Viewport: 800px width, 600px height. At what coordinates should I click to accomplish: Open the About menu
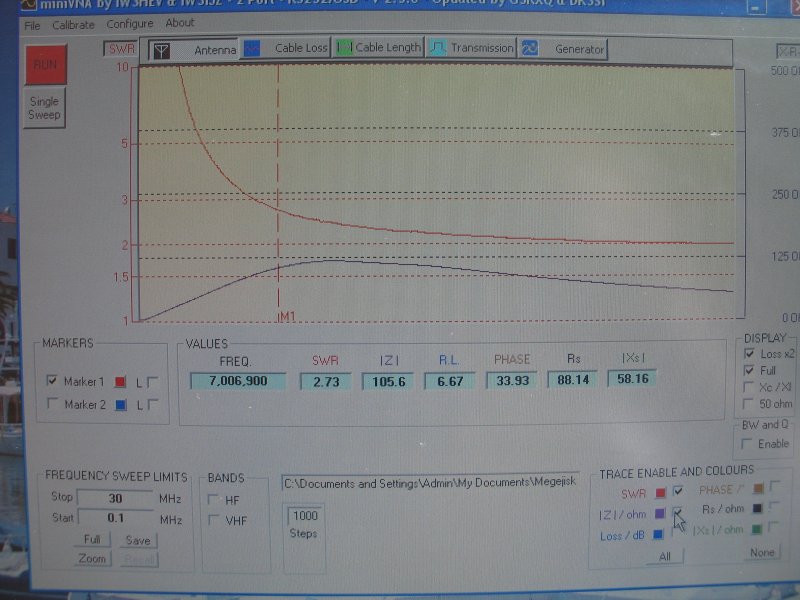(180, 23)
